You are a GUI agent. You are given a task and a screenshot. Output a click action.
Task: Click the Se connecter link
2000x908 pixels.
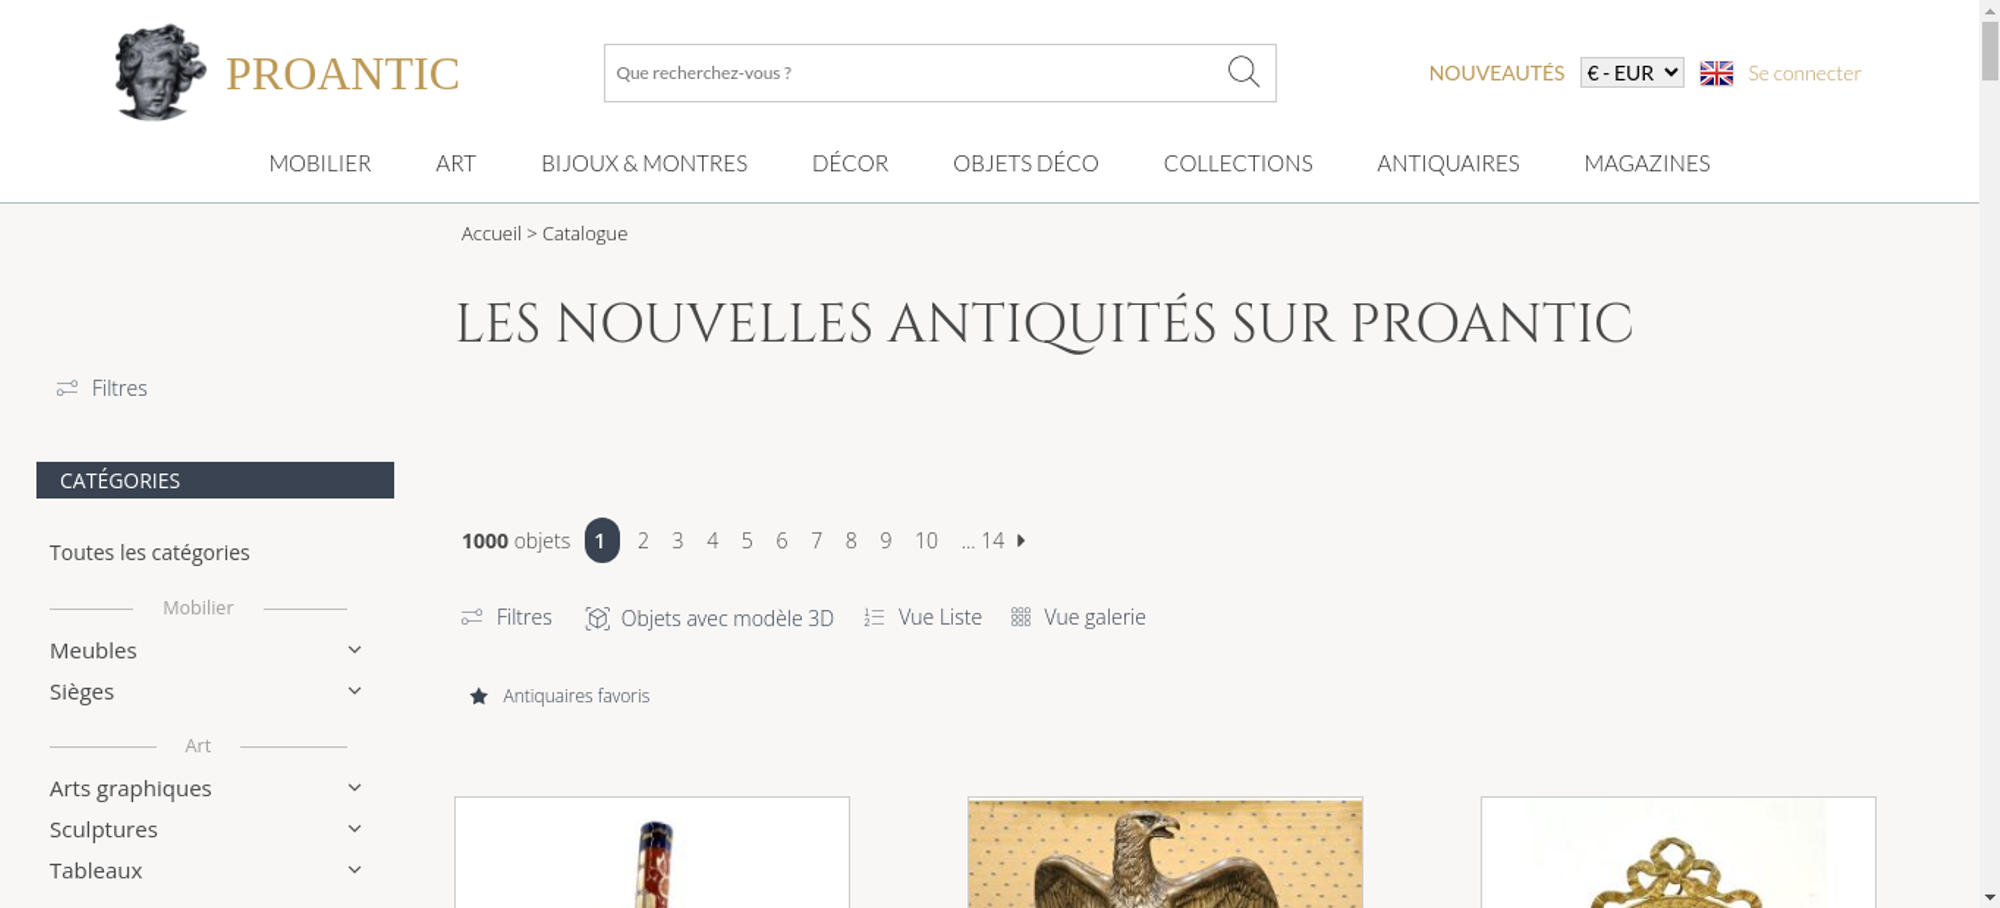point(1804,73)
